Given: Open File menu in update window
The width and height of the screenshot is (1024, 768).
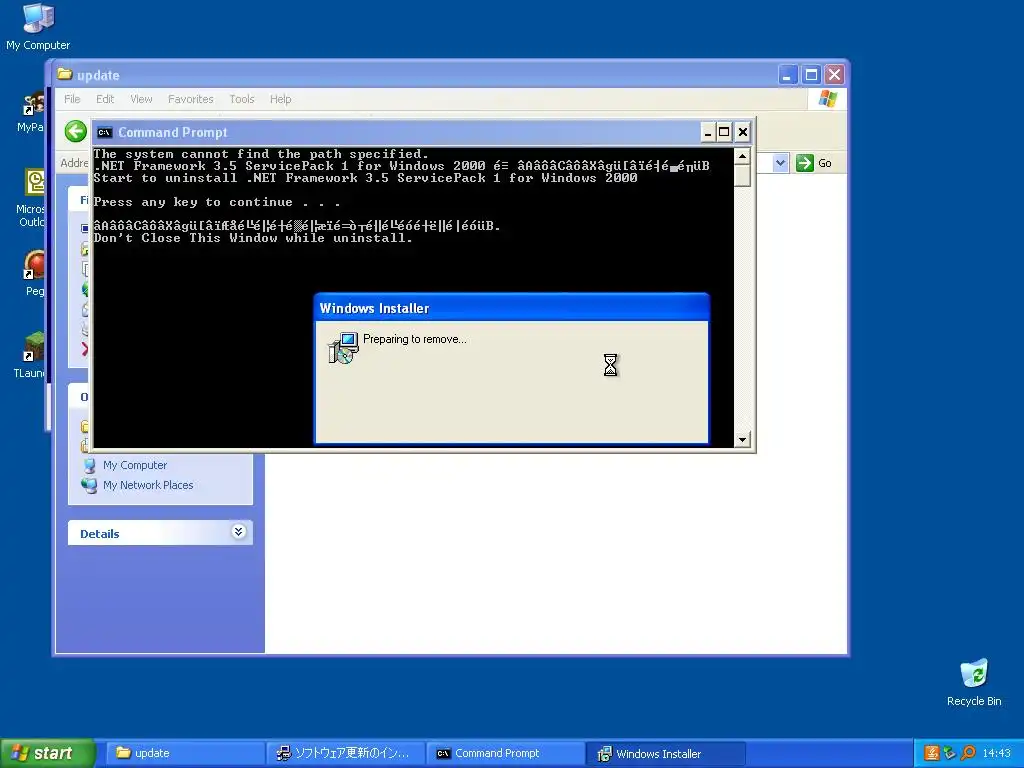Looking at the screenshot, I should pyautogui.click(x=72, y=99).
